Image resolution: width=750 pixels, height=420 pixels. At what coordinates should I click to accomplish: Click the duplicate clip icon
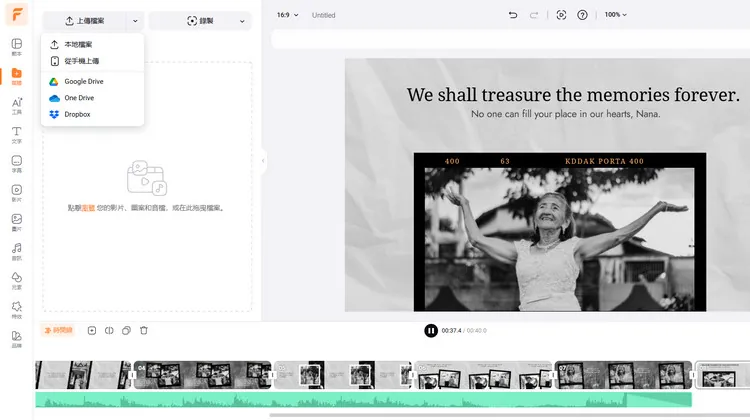coord(126,330)
